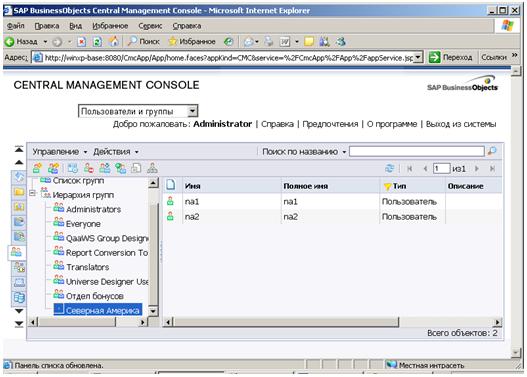Open the IE Файл menu
527x377 pixels.
point(15,26)
